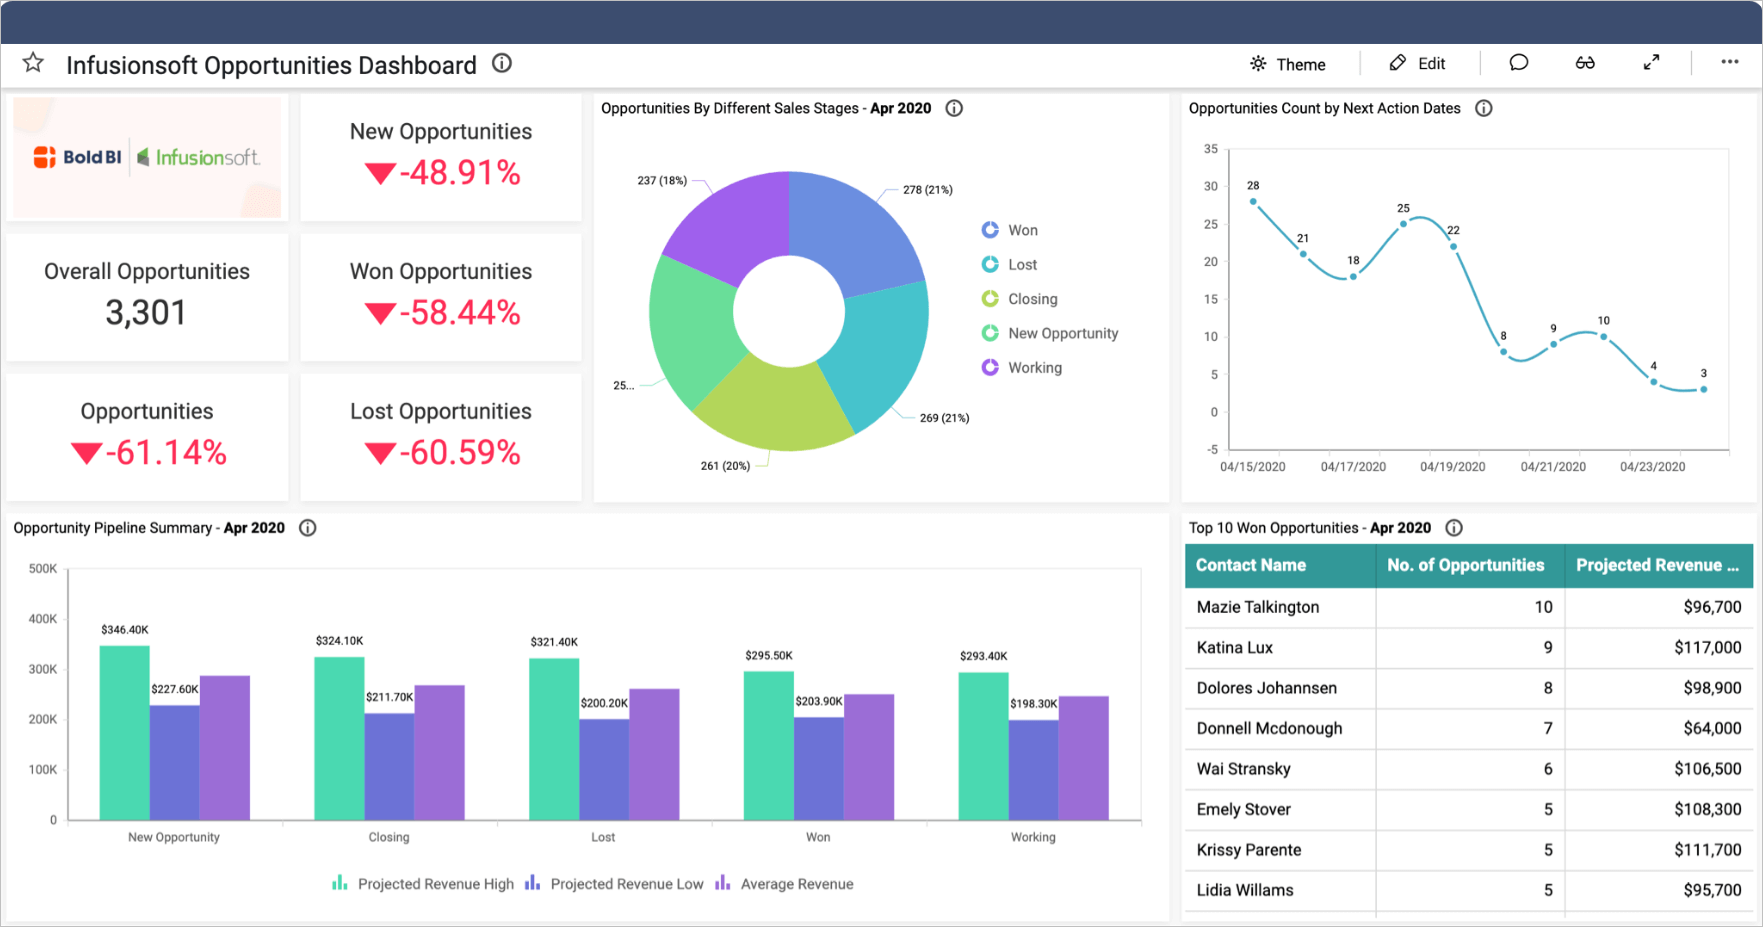The width and height of the screenshot is (1763, 927).
Task: Click info icon for Sales Stages chart
Action: [954, 108]
